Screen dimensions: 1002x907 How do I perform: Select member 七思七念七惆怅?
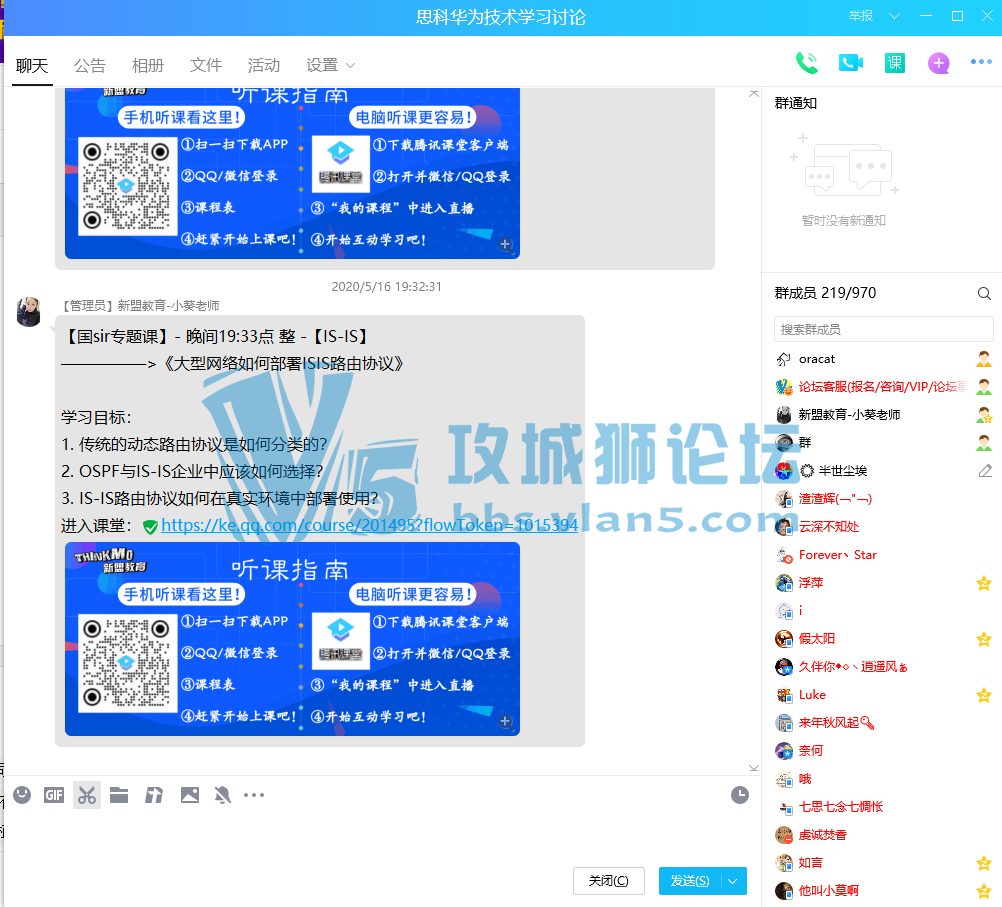tap(883, 807)
